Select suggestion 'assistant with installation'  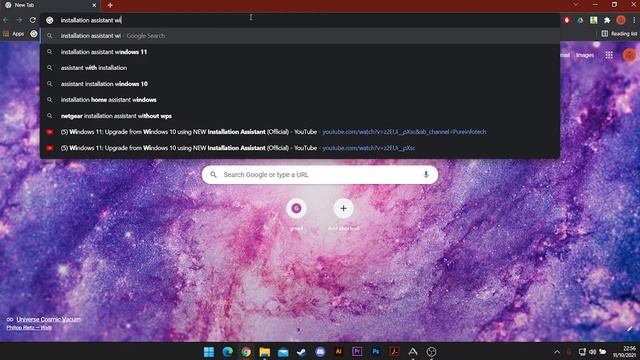click(300, 68)
